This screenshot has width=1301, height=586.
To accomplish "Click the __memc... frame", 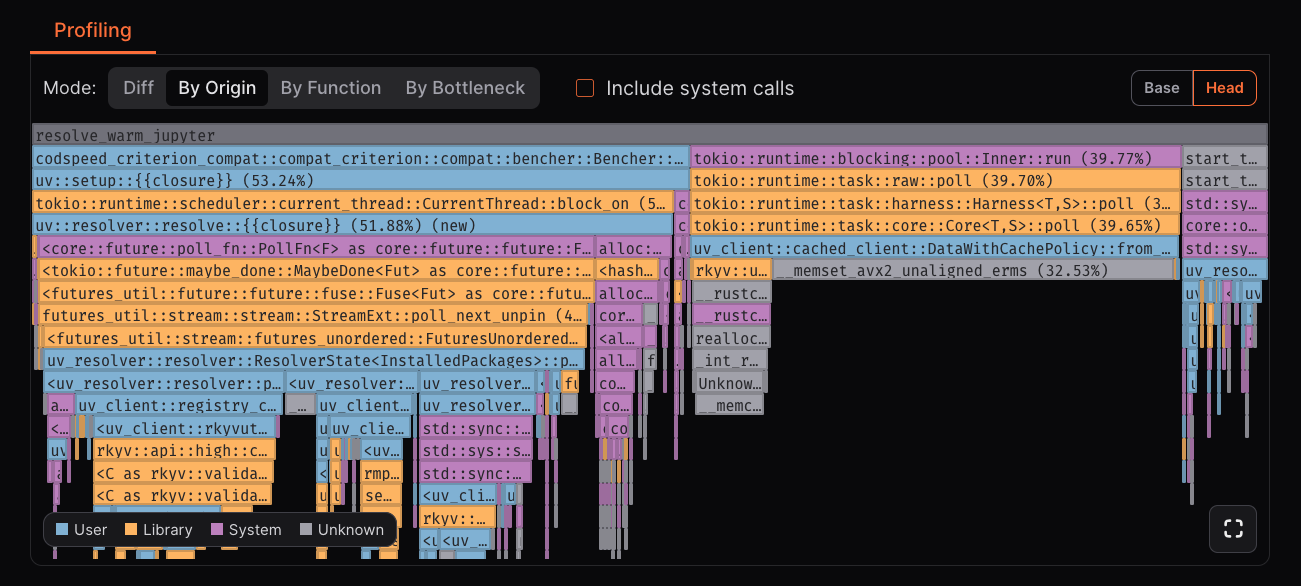I will pos(729,405).
